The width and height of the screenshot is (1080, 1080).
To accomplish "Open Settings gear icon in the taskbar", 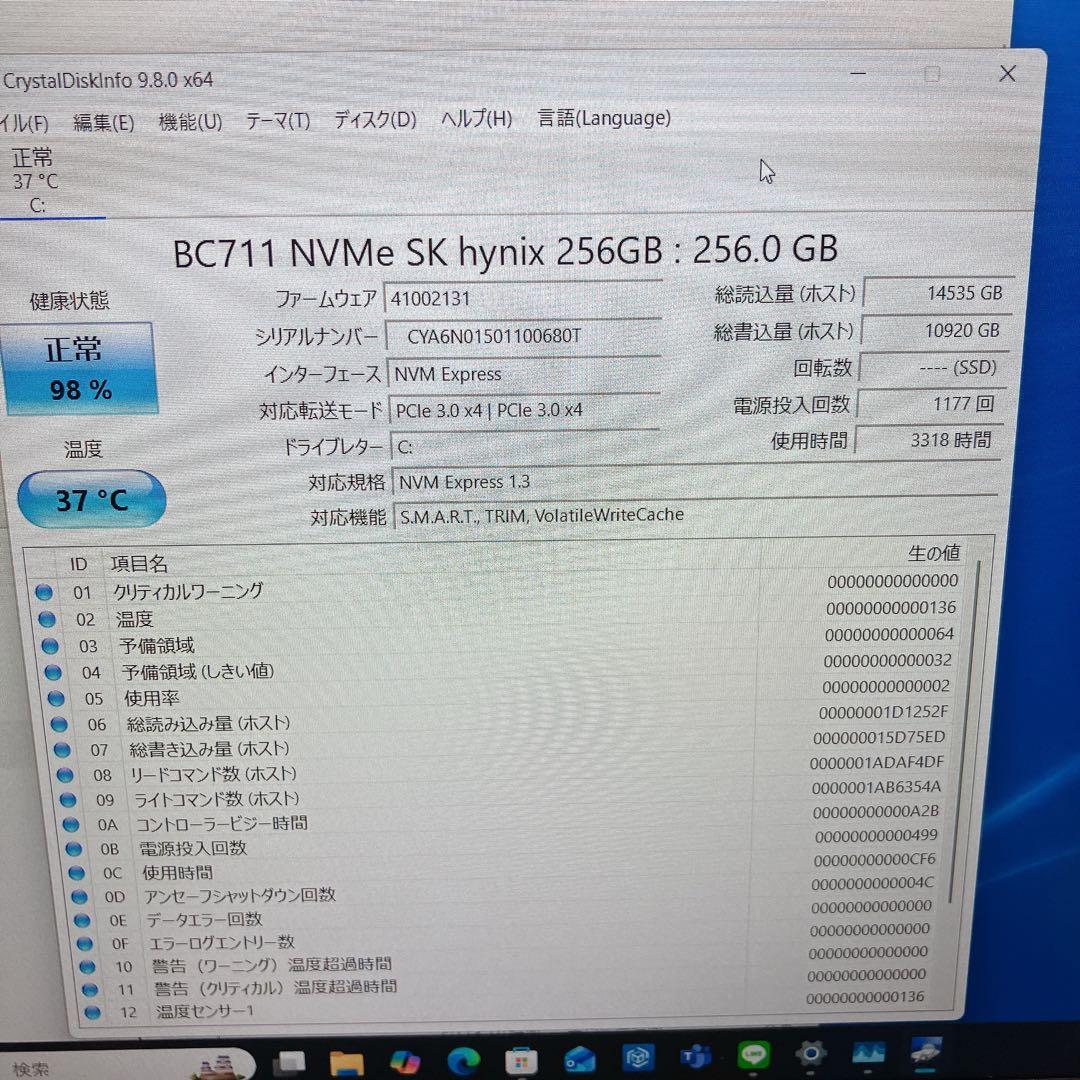I will 811,1055.
